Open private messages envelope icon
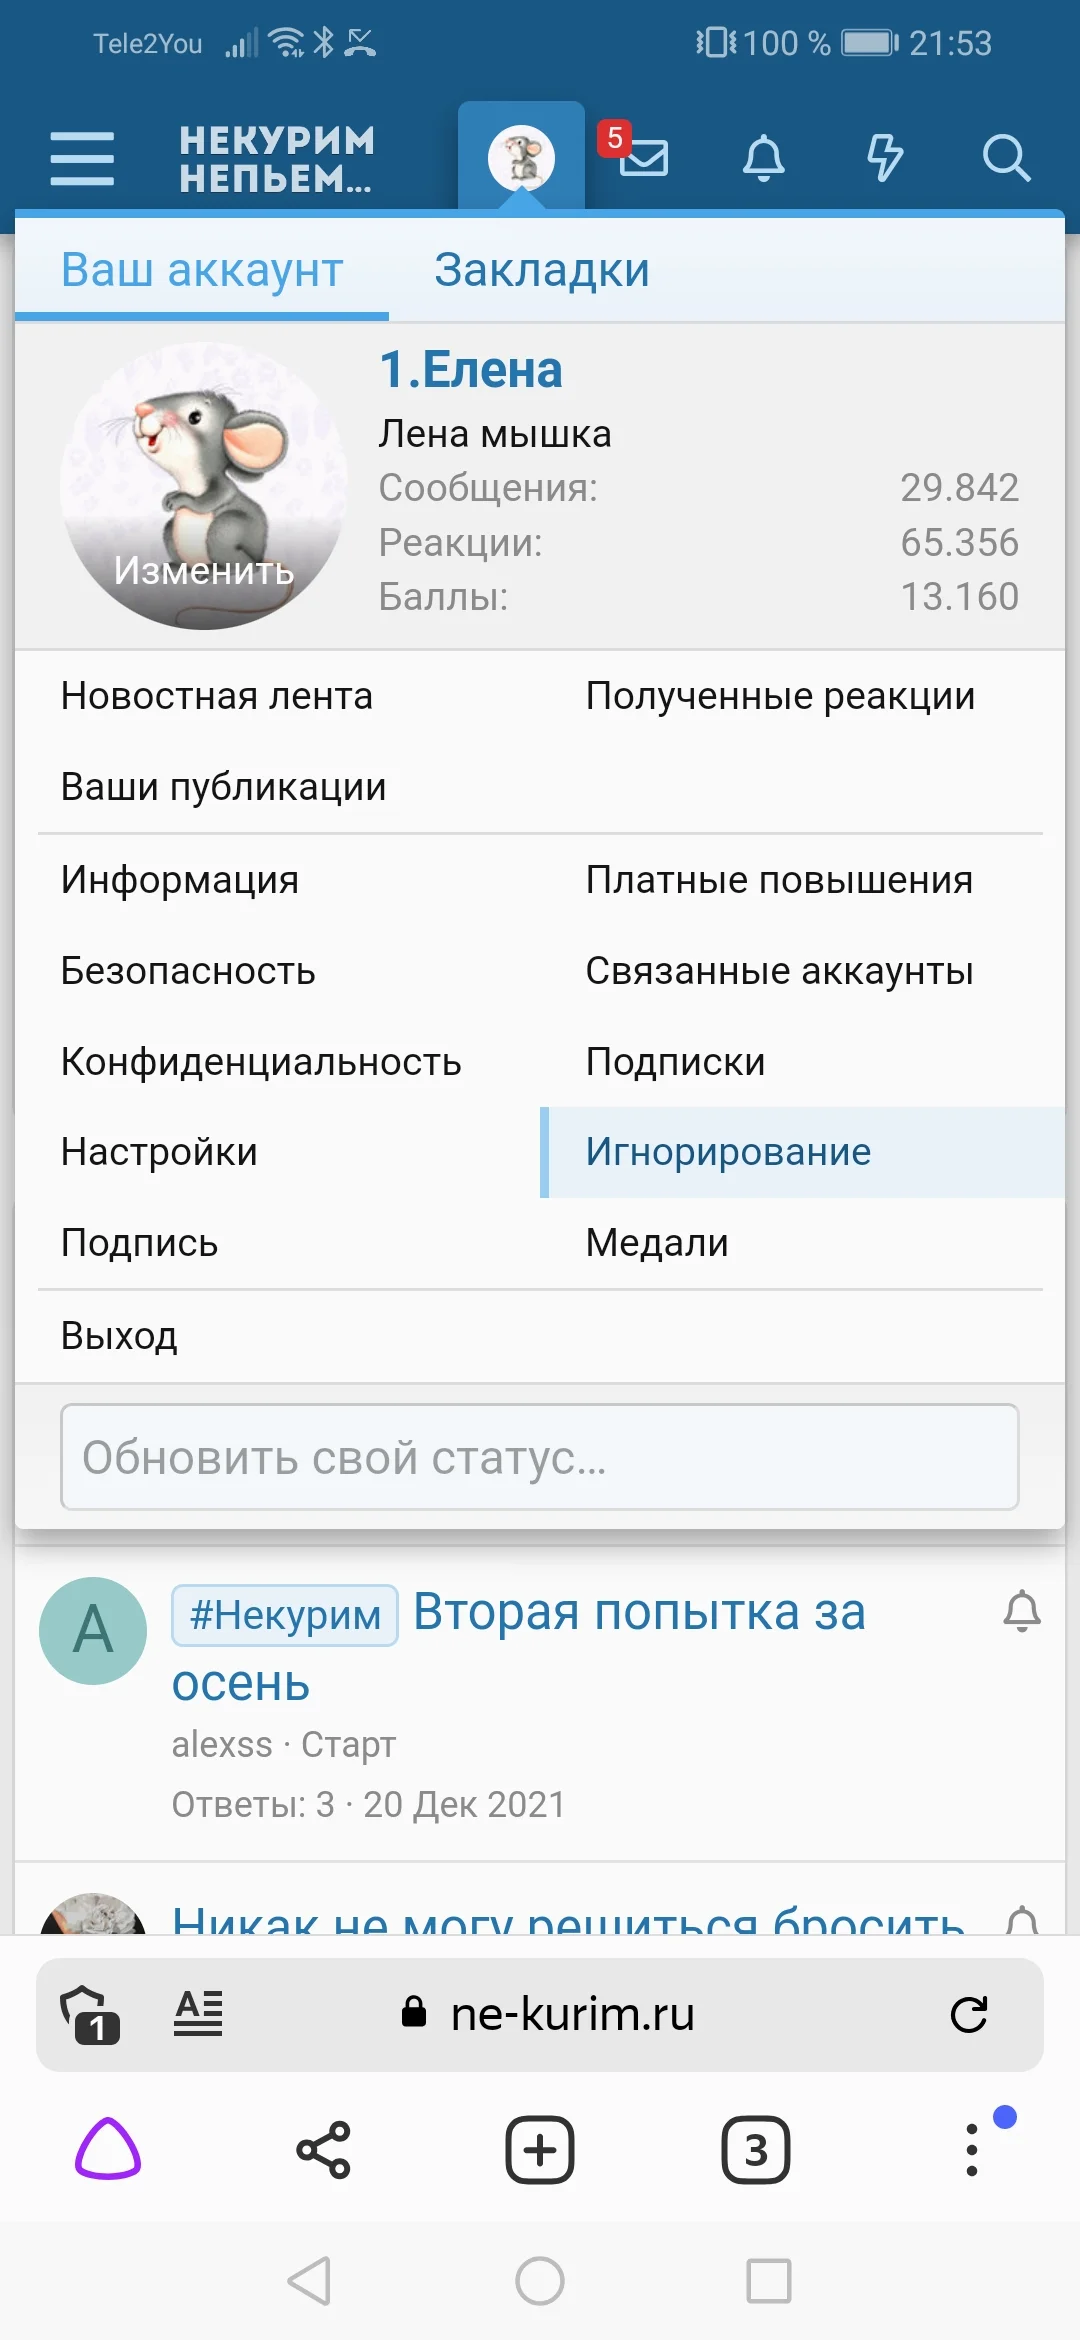Screen dimensions: 1080x2340 pos(643,158)
